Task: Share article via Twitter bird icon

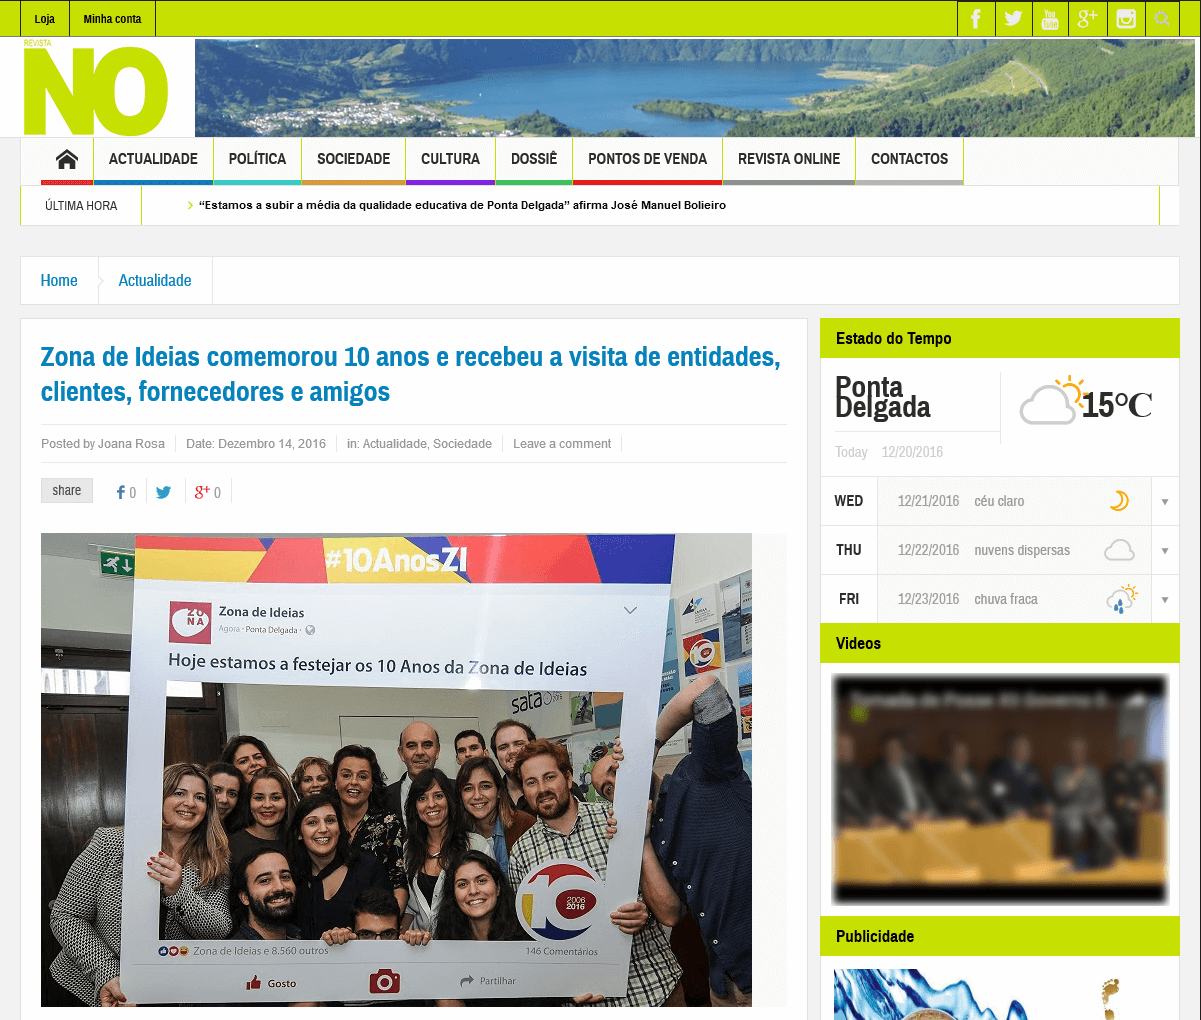Action: click(164, 492)
